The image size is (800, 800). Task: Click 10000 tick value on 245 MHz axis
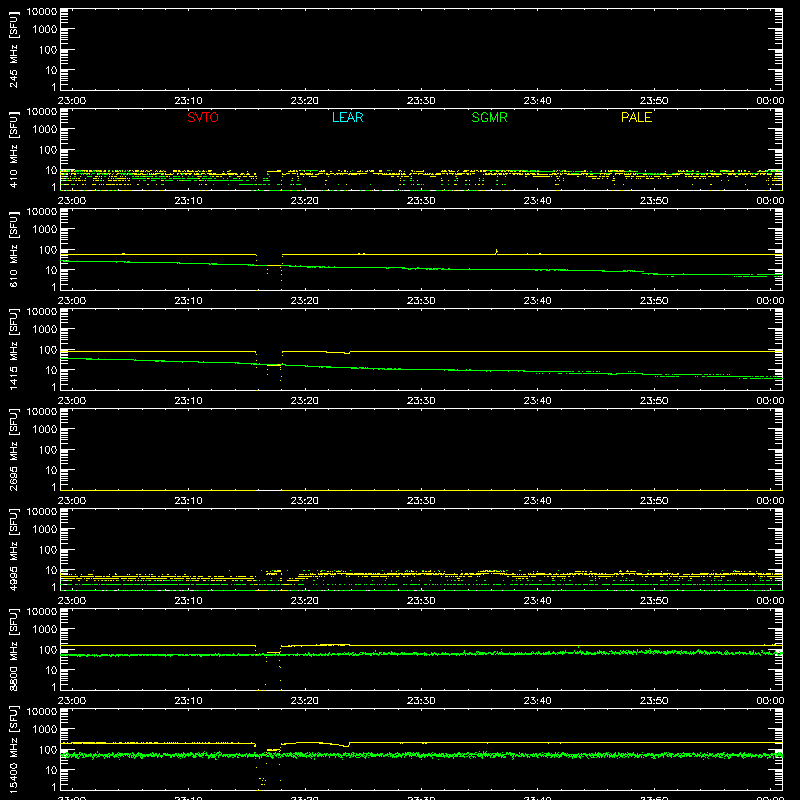[x=42, y=12]
